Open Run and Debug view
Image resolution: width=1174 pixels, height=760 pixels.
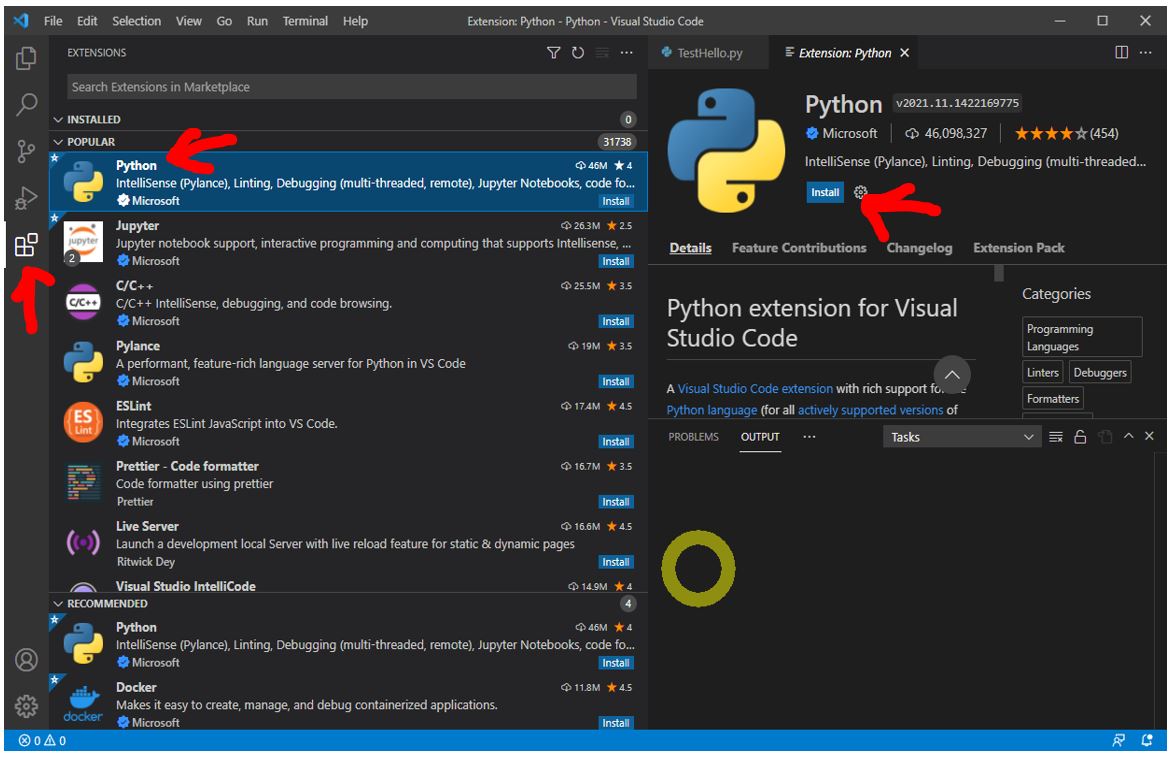pos(26,198)
